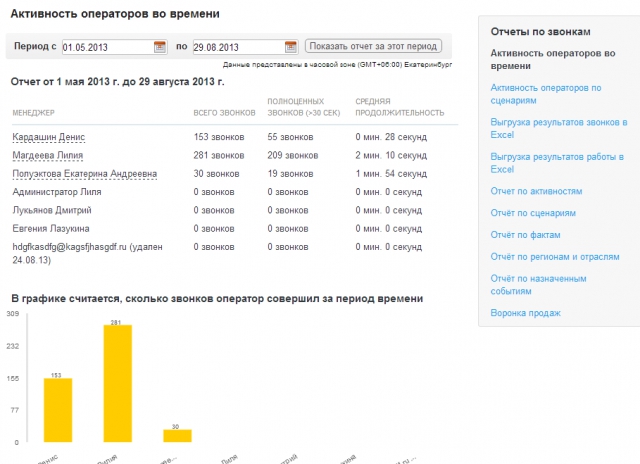Click the 'Всего звонков' column header
The width and height of the screenshot is (640, 464).
click(x=224, y=113)
